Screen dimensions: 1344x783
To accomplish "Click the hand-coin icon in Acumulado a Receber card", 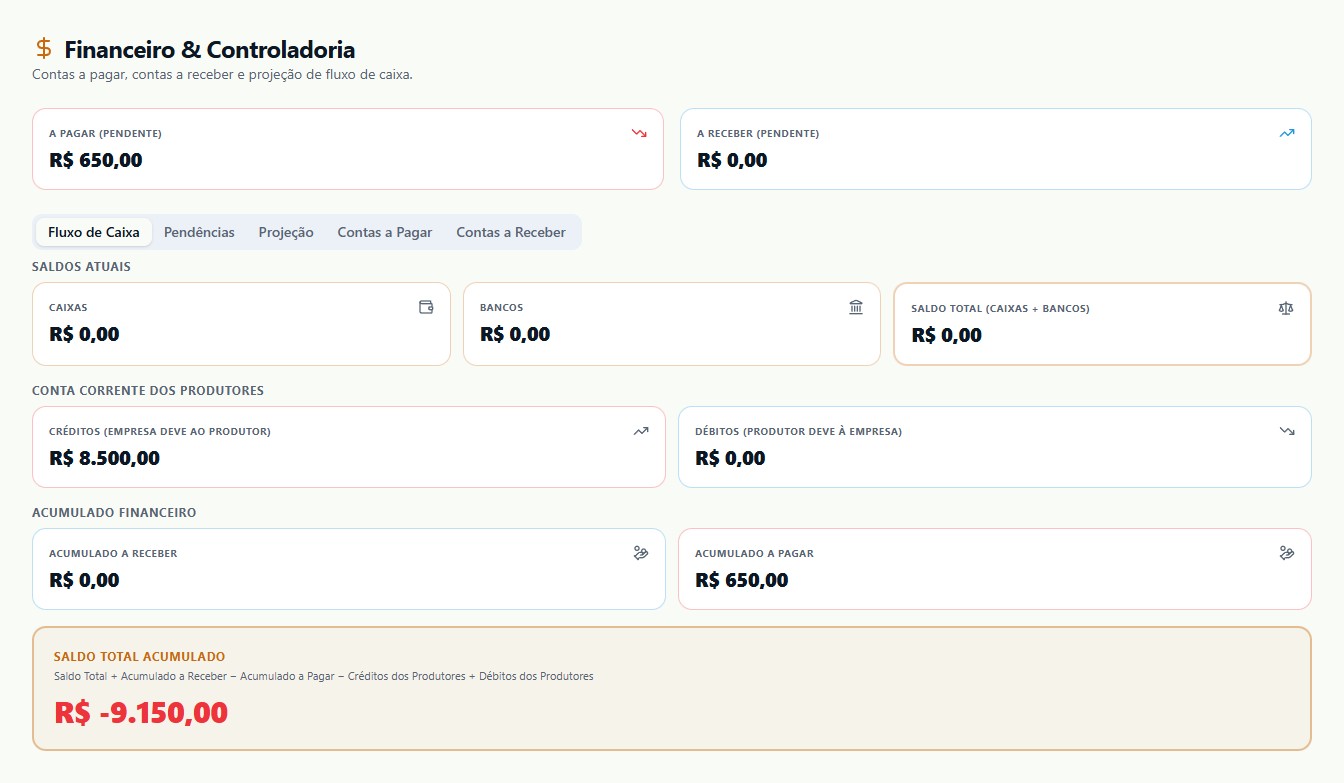I will pos(641,553).
